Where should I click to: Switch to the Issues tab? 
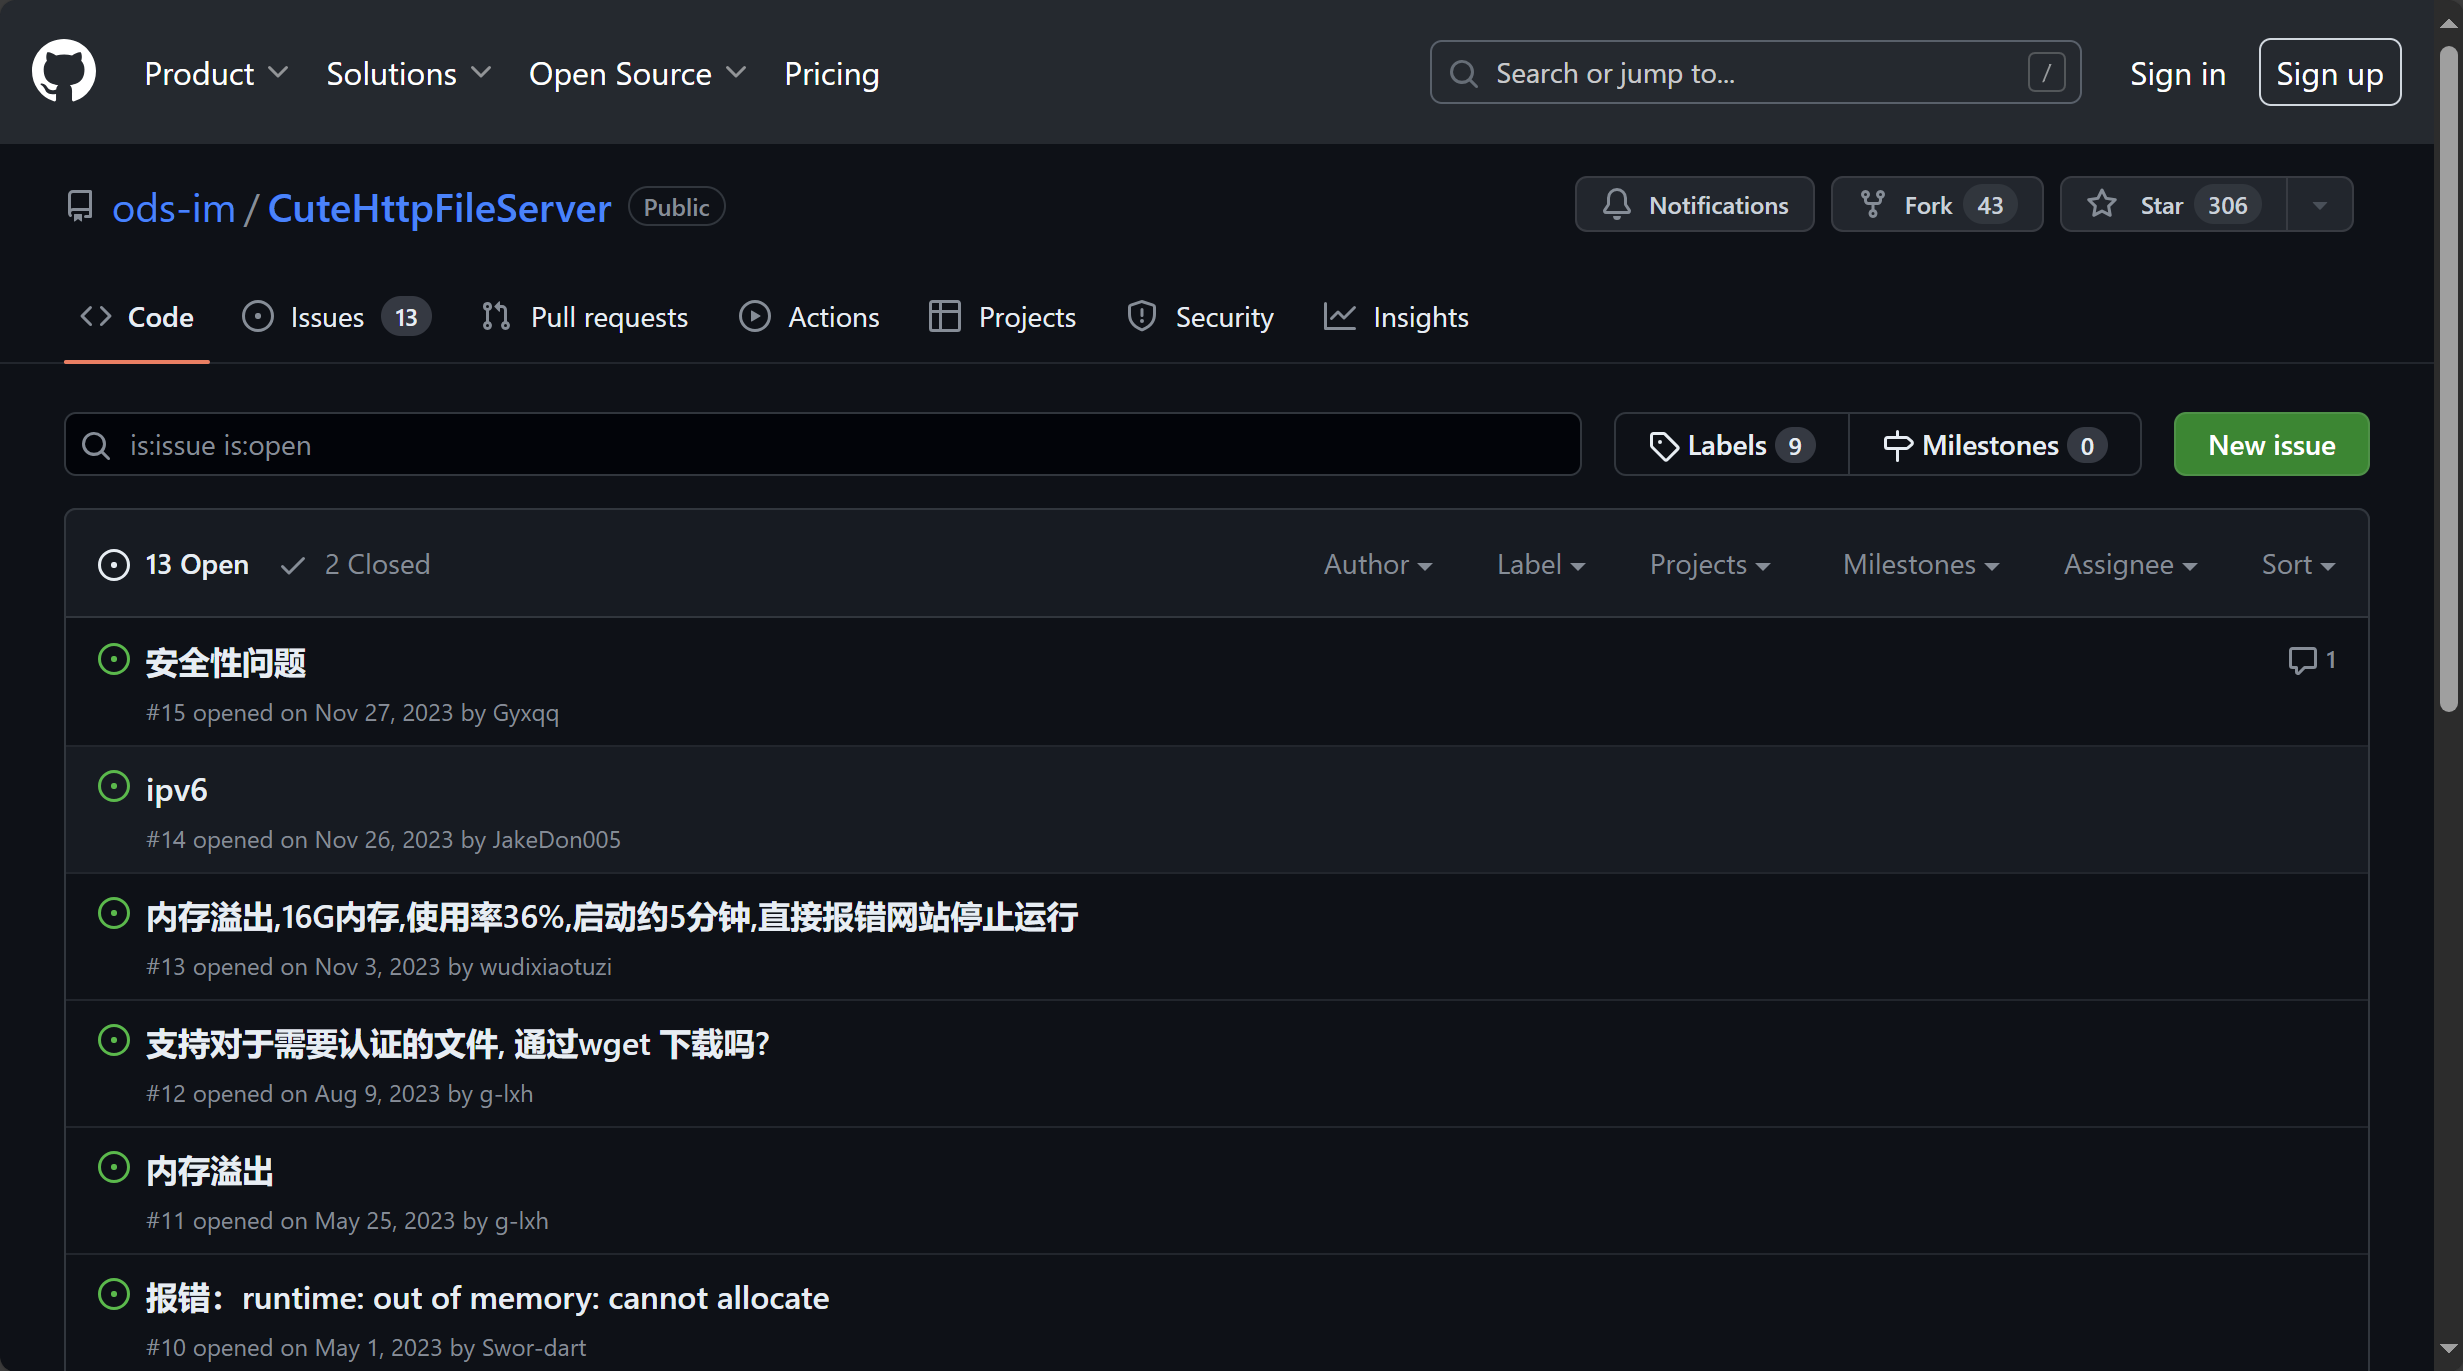pyautogui.click(x=336, y=317)
